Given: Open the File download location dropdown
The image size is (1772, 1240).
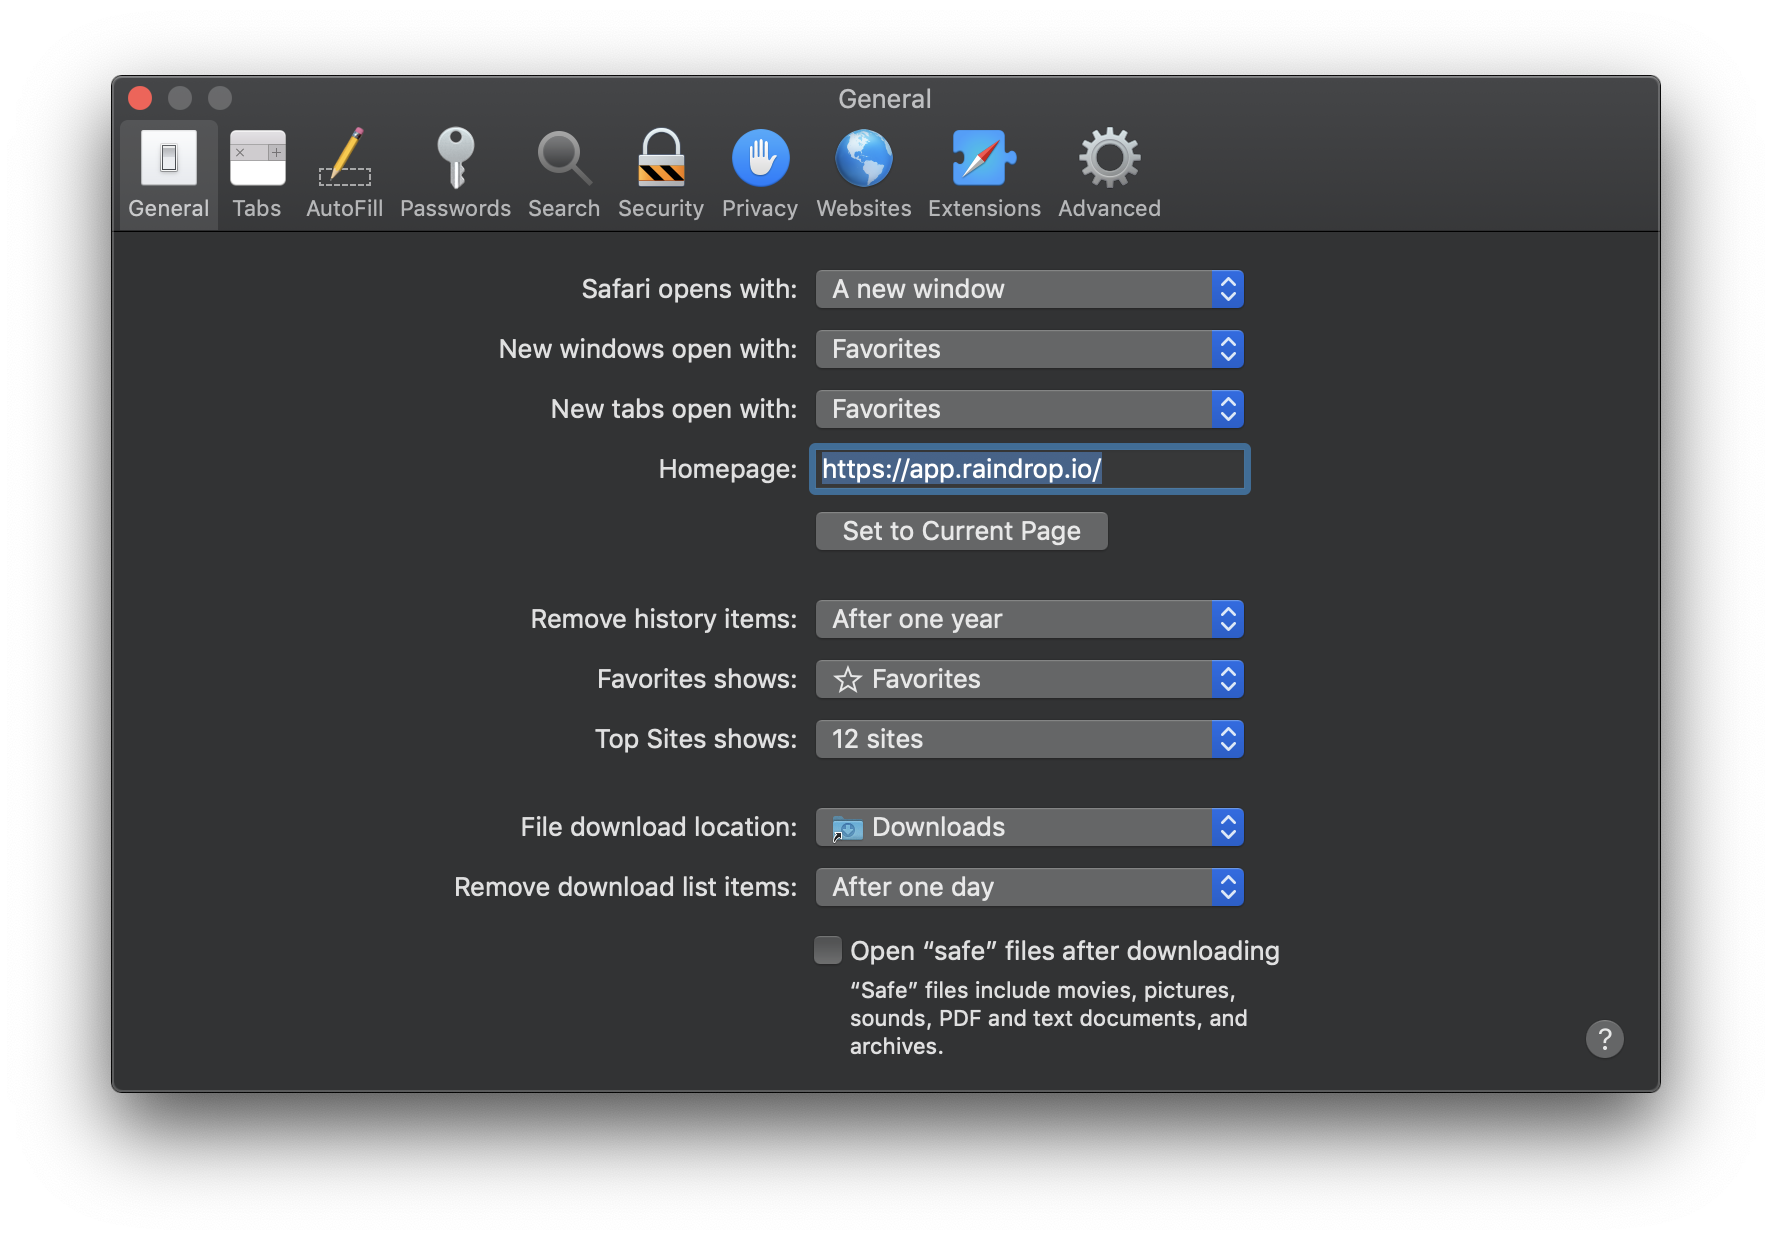Looking at the screenshot, I should pos(1029,827).
